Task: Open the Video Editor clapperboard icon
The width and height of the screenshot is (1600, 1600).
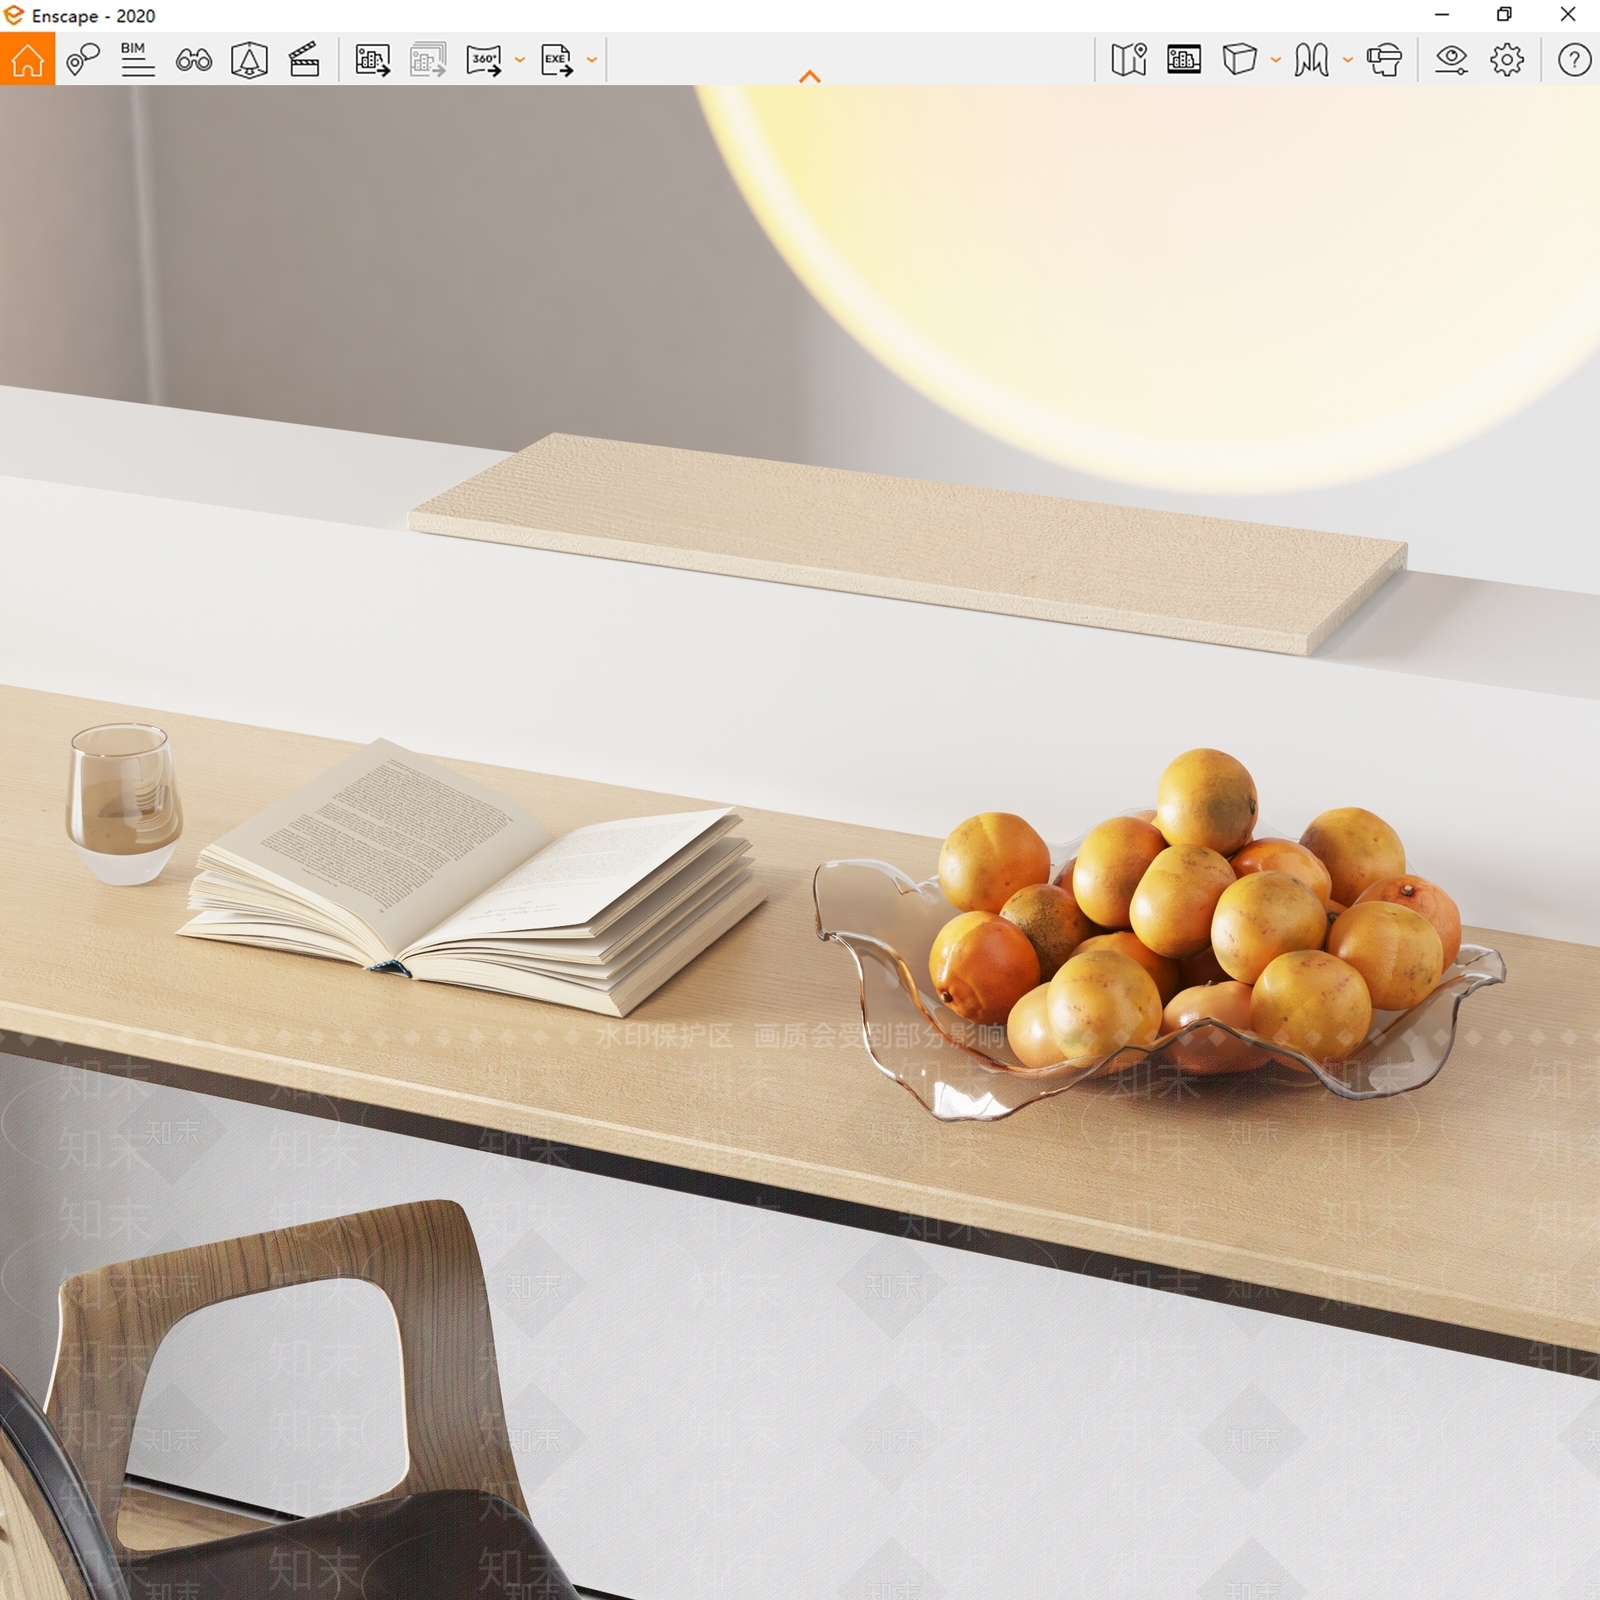Action: [x=304, y=60]
